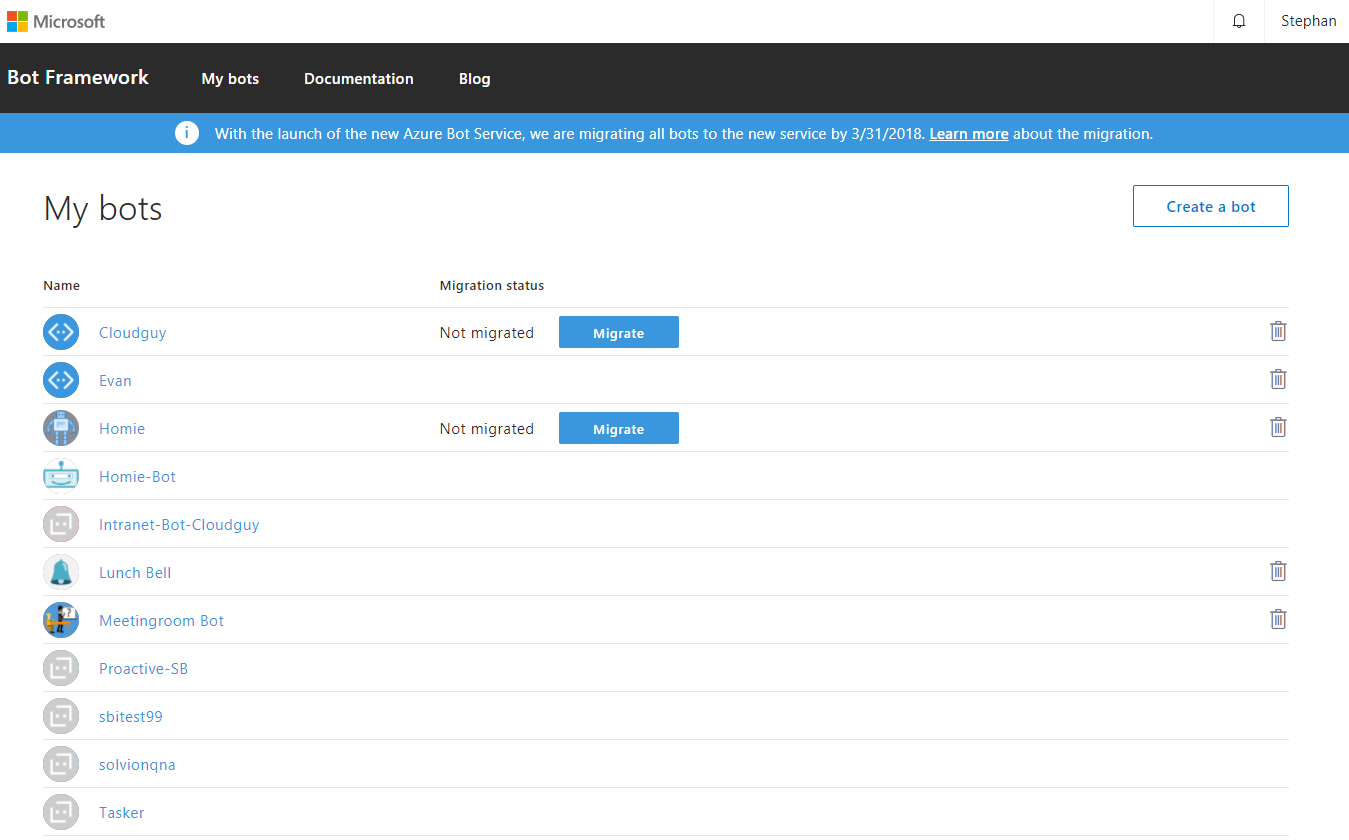Open the Blog menu item

coord(474,79)
